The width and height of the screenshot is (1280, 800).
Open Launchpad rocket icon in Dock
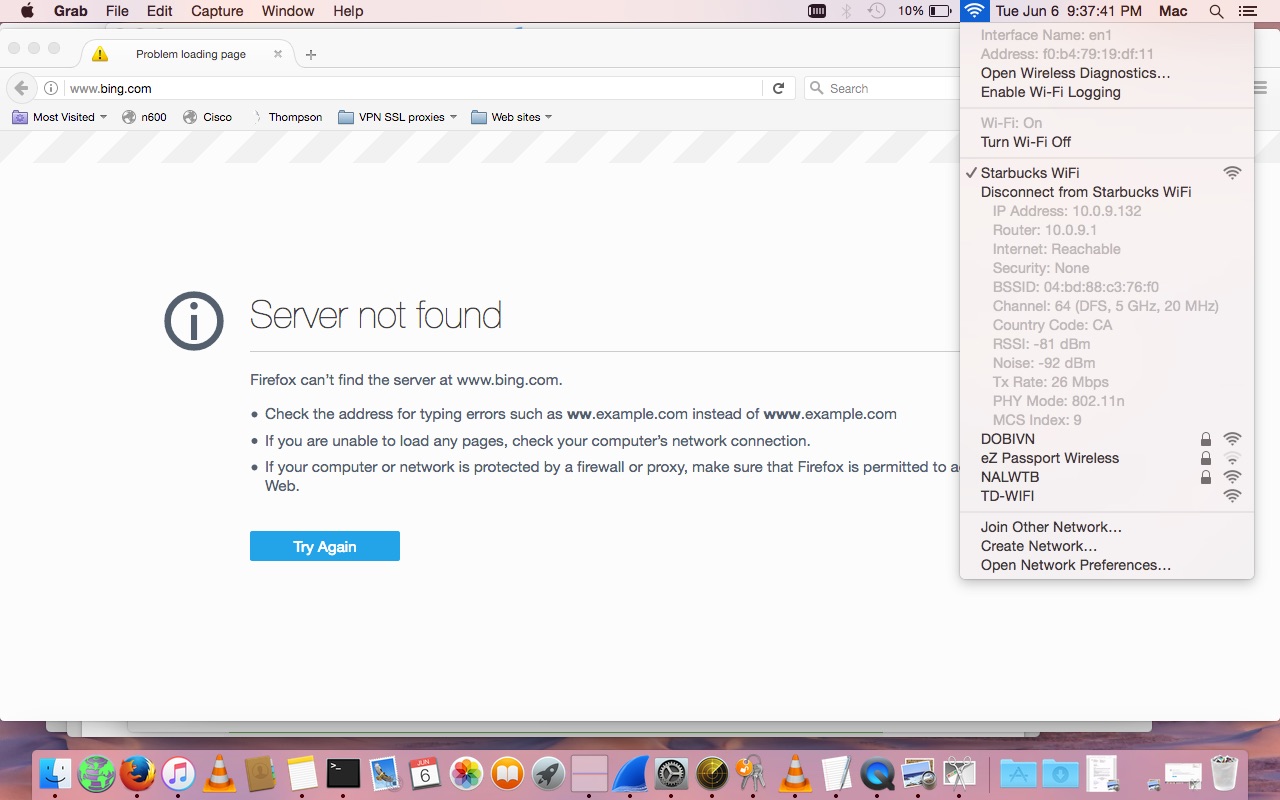pos(548,773)
